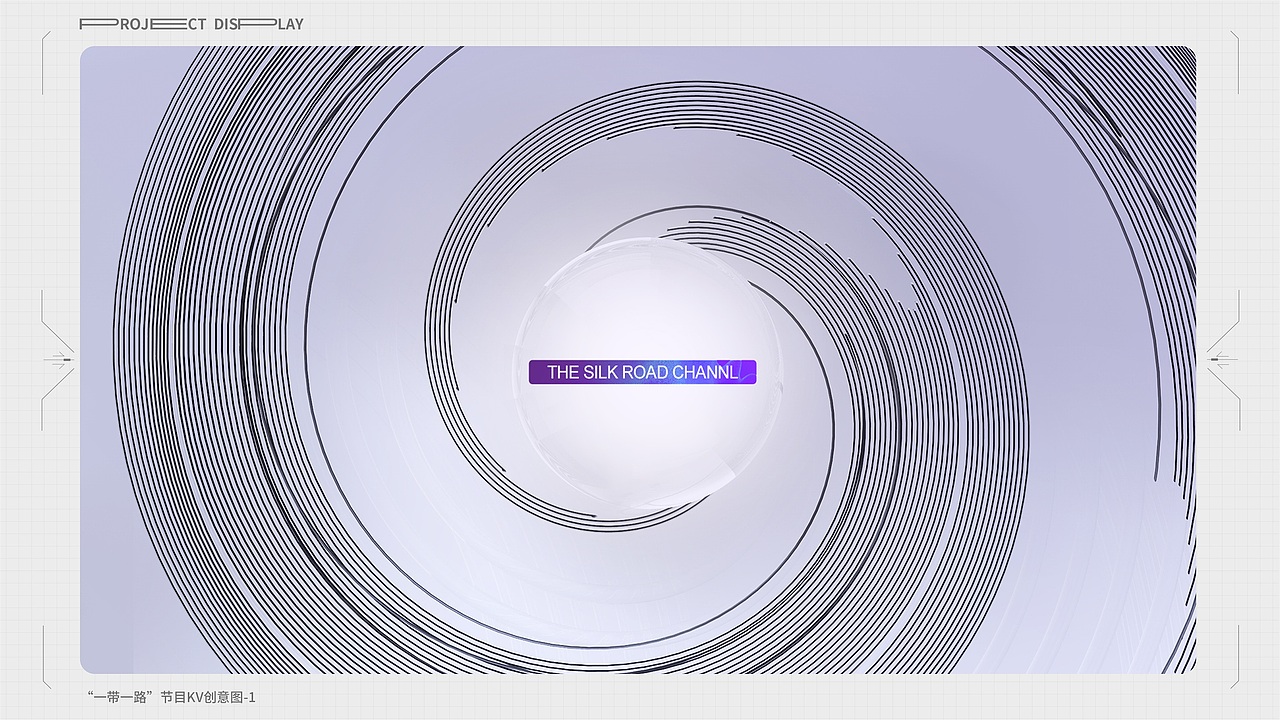Viewport: 1280px width, 720px height.
Task: Select the purple "THE SILK ROAD CHANNL" banner
Action: tap(642, 372)
